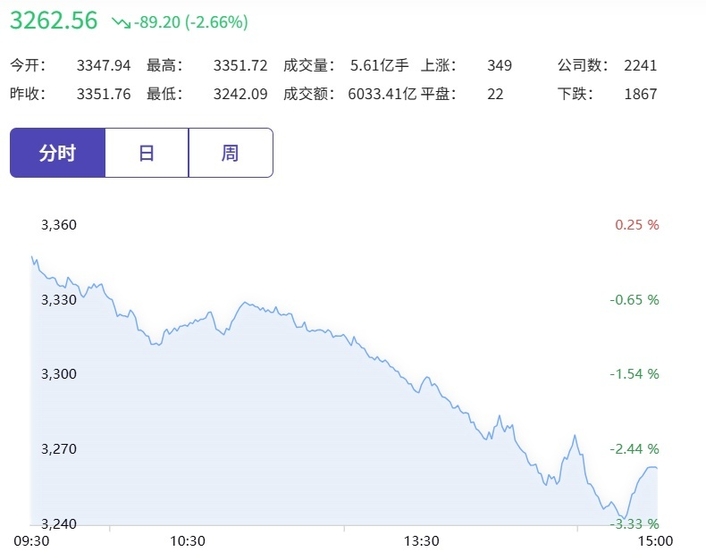Click the 最低 value 3242.09

pyautogui.click(x=240, y=94)
